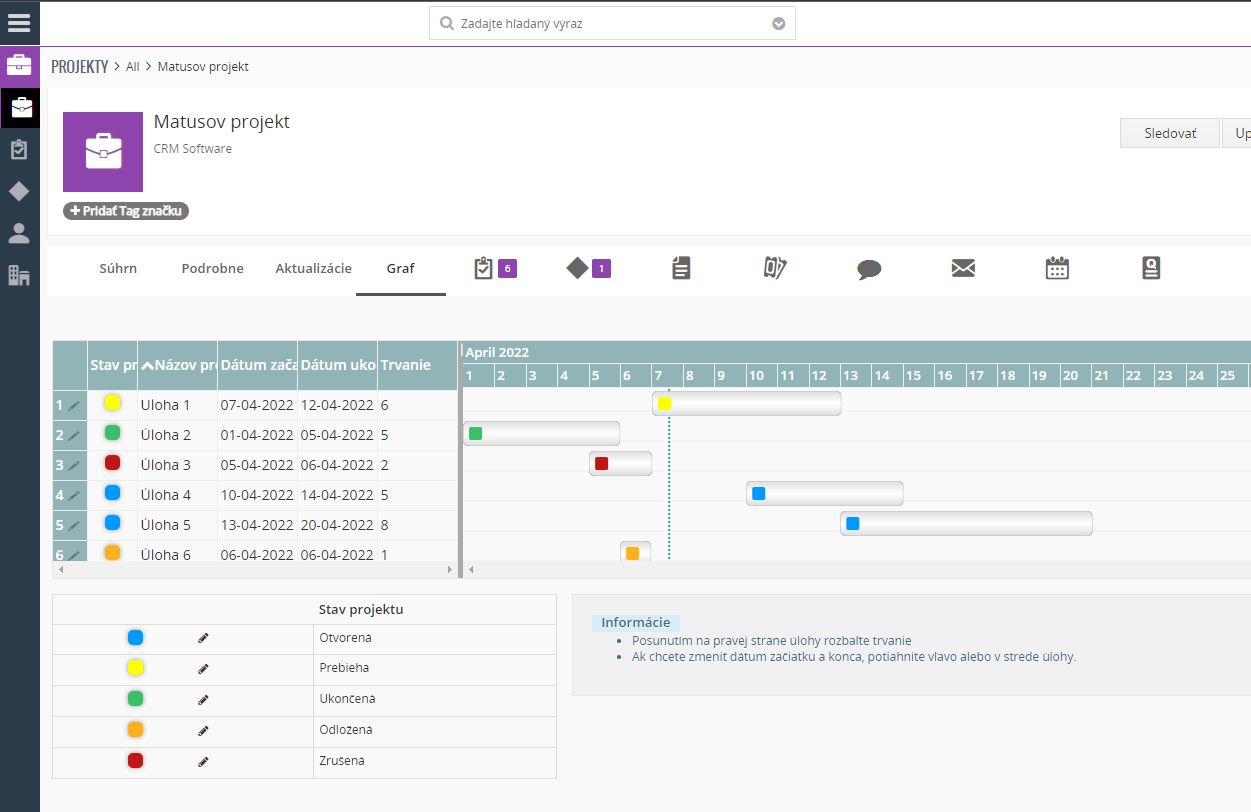
Task: Go to All breadcrumb link
Action: coord(133,67)
